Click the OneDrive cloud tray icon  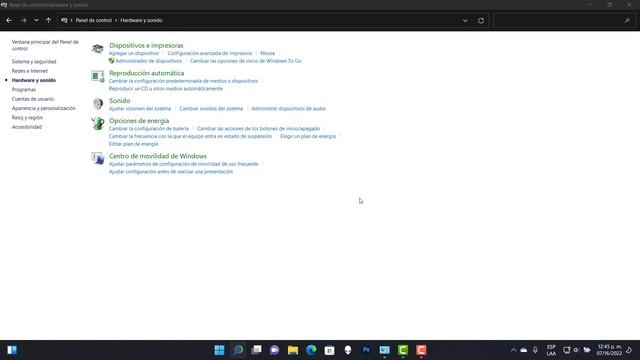pyautogui.click(x=524, y=350)
